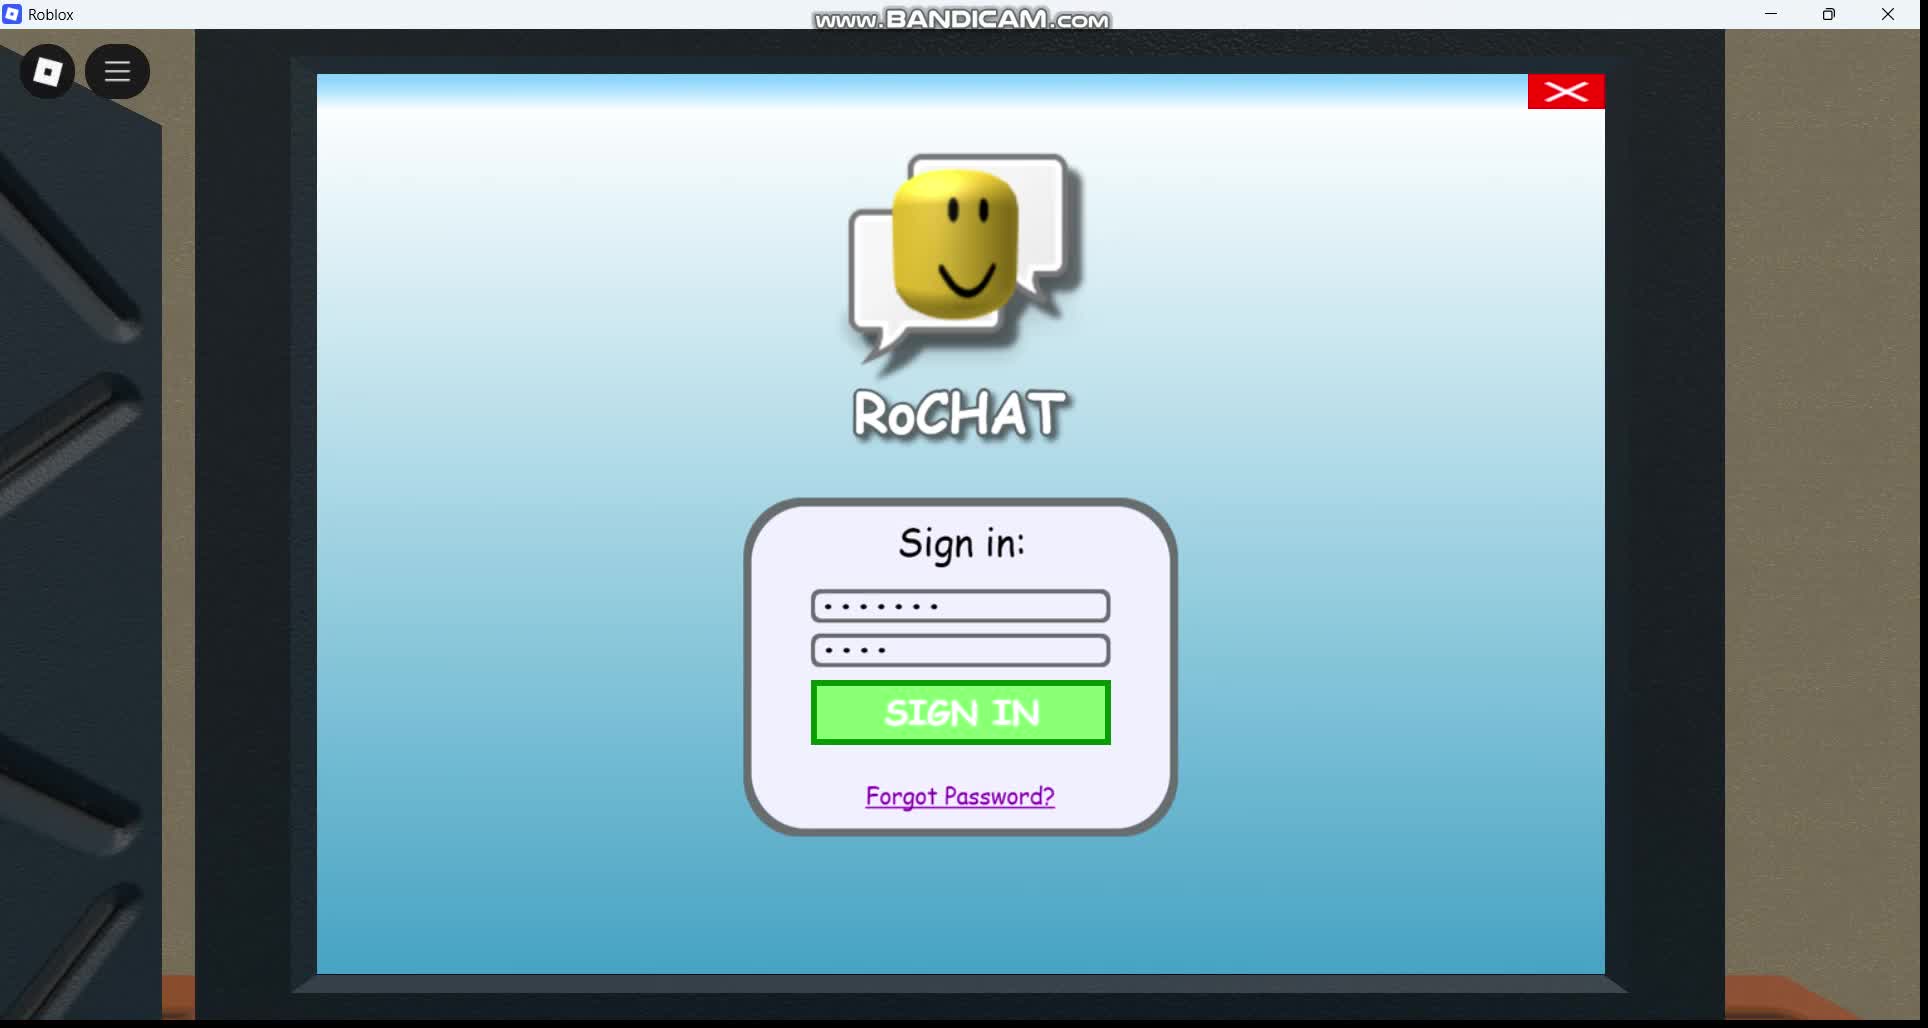The height and width of the screenshot is (1028, 1928).
Task: Click the dark monitor bezel below the screen
Action: (960, 984)
